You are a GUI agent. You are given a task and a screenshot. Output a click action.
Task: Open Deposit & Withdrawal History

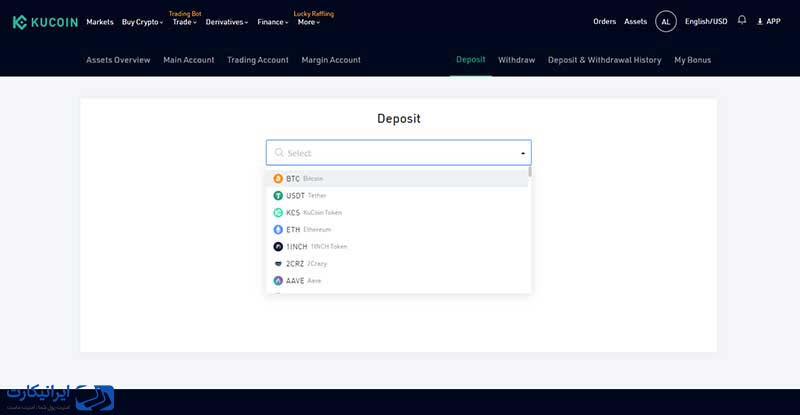[x=605, y=60]
